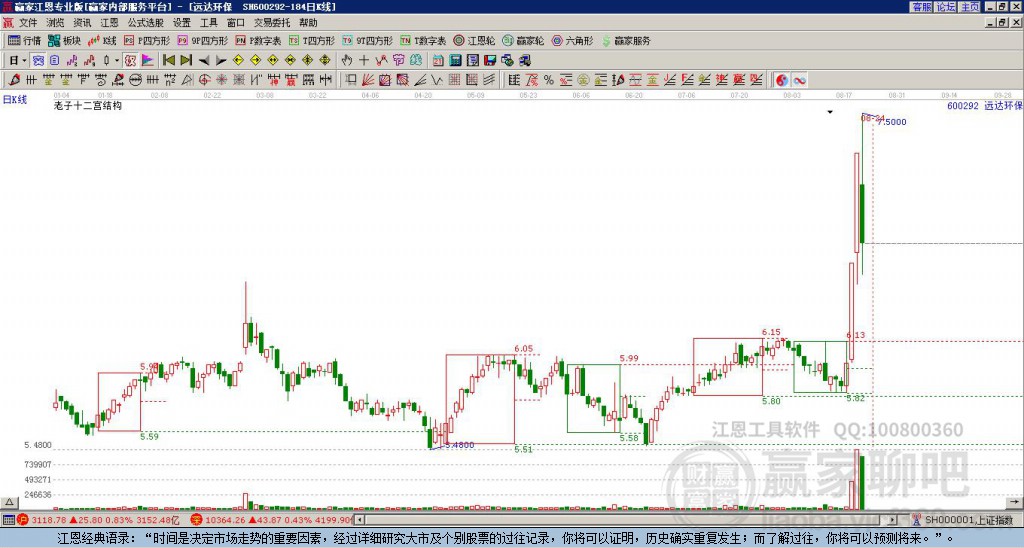Click the 日K线 label

pyautogui.click(x=14, y=100)
